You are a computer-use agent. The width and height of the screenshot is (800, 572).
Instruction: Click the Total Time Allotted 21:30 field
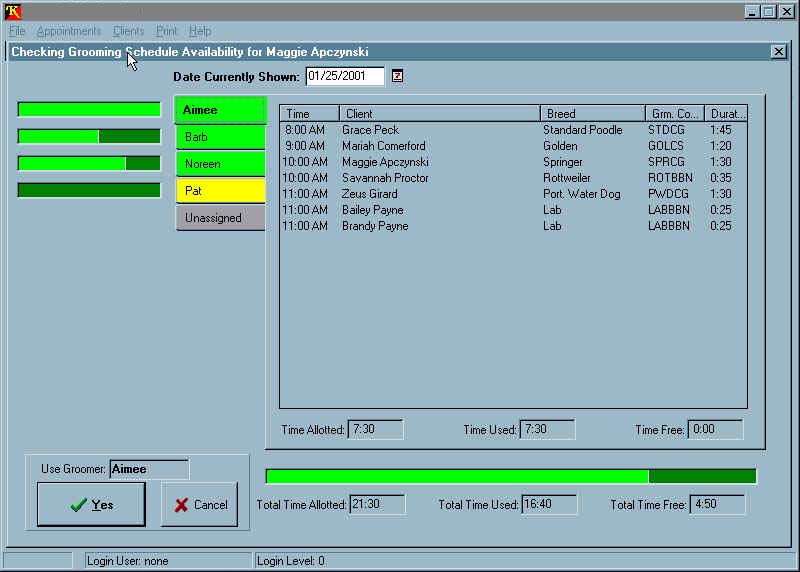tap(377, 505)
